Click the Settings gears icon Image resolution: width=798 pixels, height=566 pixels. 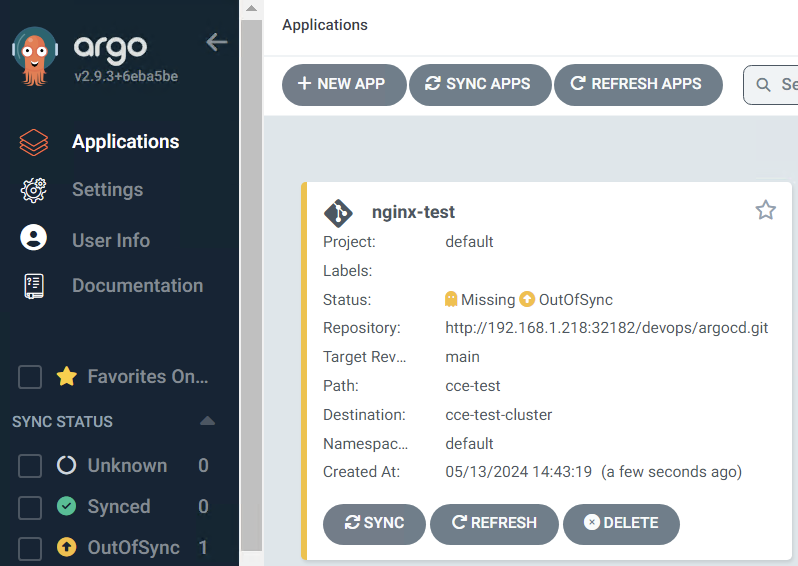34,190
